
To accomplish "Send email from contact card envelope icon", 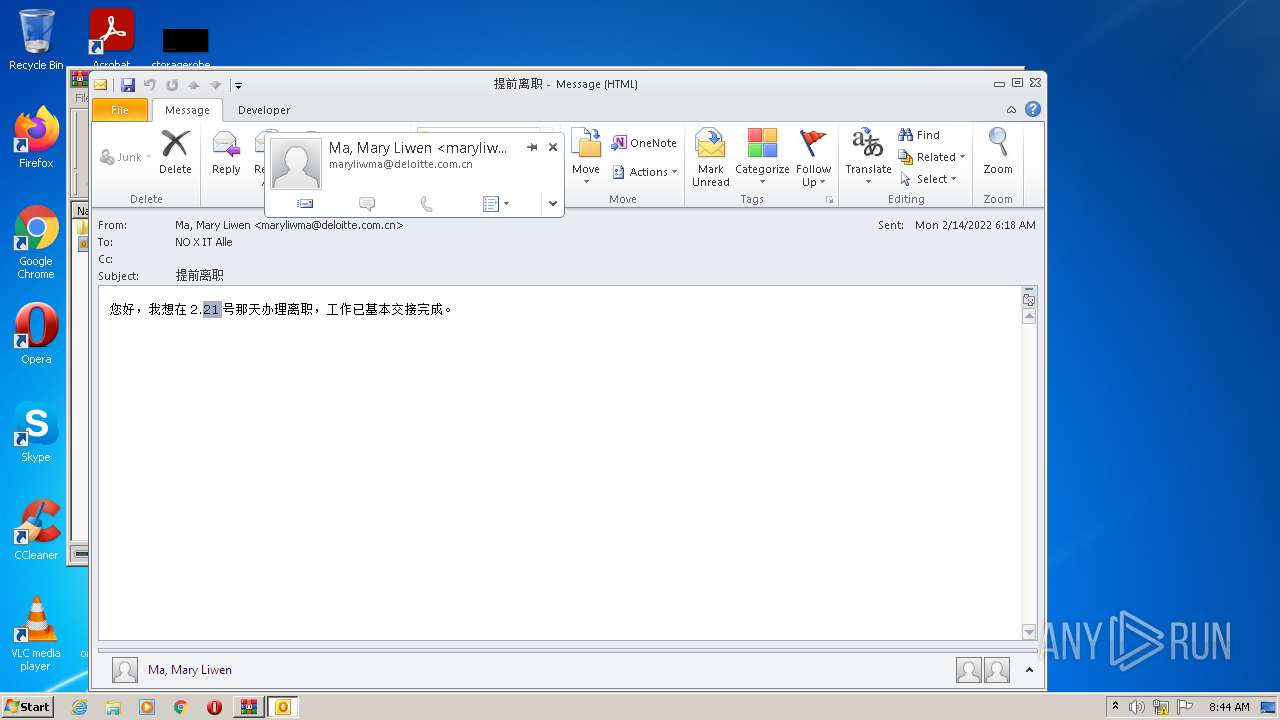I will coord(305,203).
